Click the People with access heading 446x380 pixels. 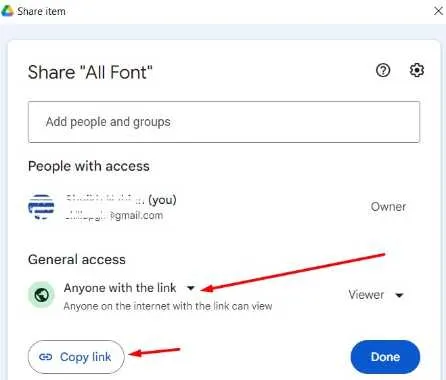click(x=89, y=166)
